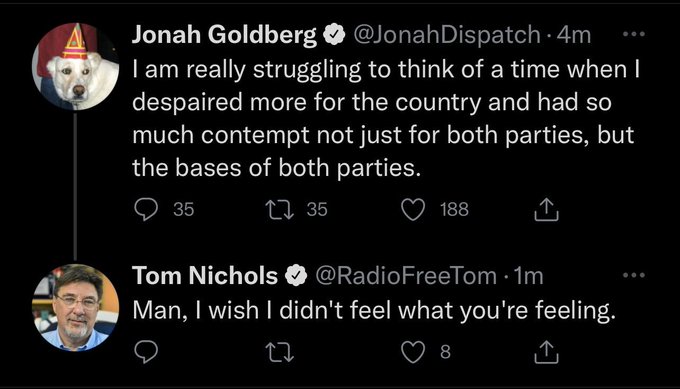View the 188 likes count
680x389 pixels.
click(454, 209)
